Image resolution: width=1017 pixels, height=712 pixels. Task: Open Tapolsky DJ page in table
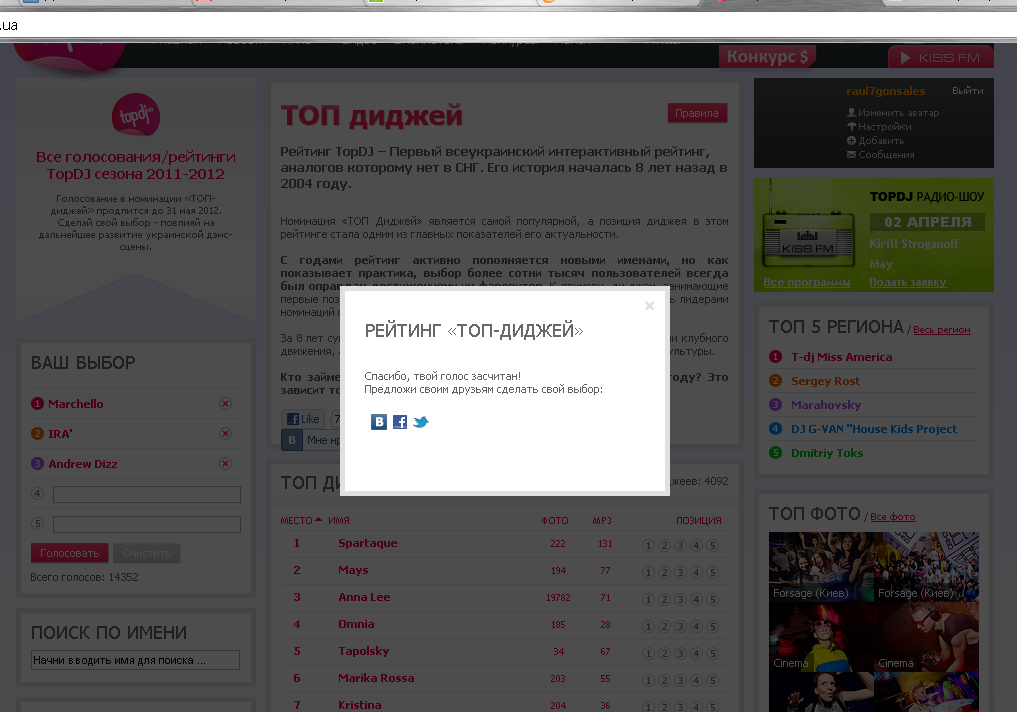point(363,651)
